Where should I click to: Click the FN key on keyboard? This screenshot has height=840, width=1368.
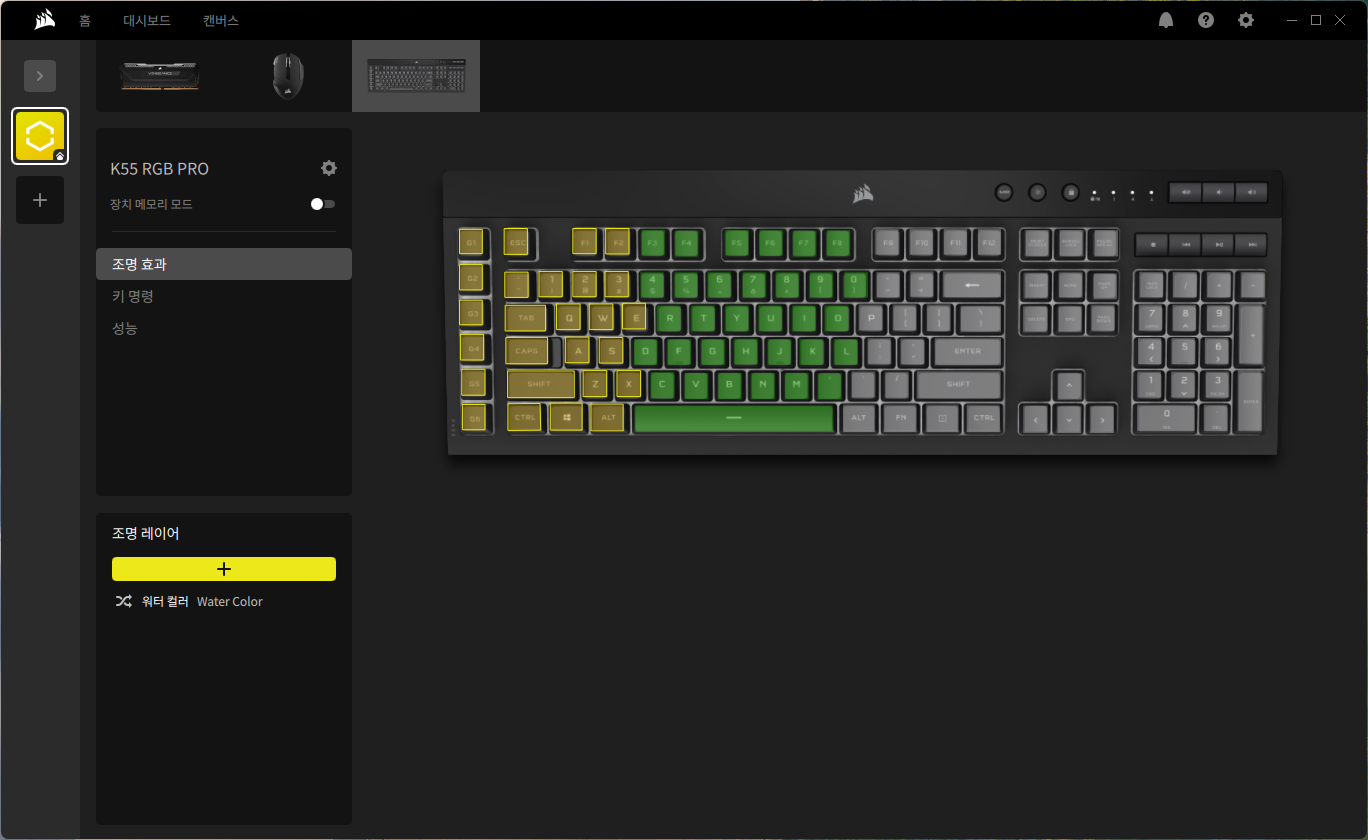pos(900,418)
